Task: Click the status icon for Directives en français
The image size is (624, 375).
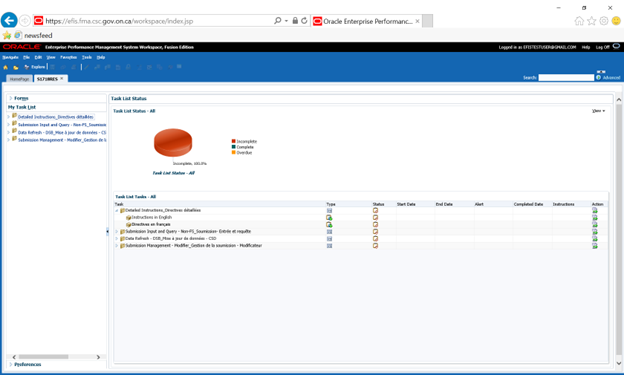Action: click(x=375, y=225)
